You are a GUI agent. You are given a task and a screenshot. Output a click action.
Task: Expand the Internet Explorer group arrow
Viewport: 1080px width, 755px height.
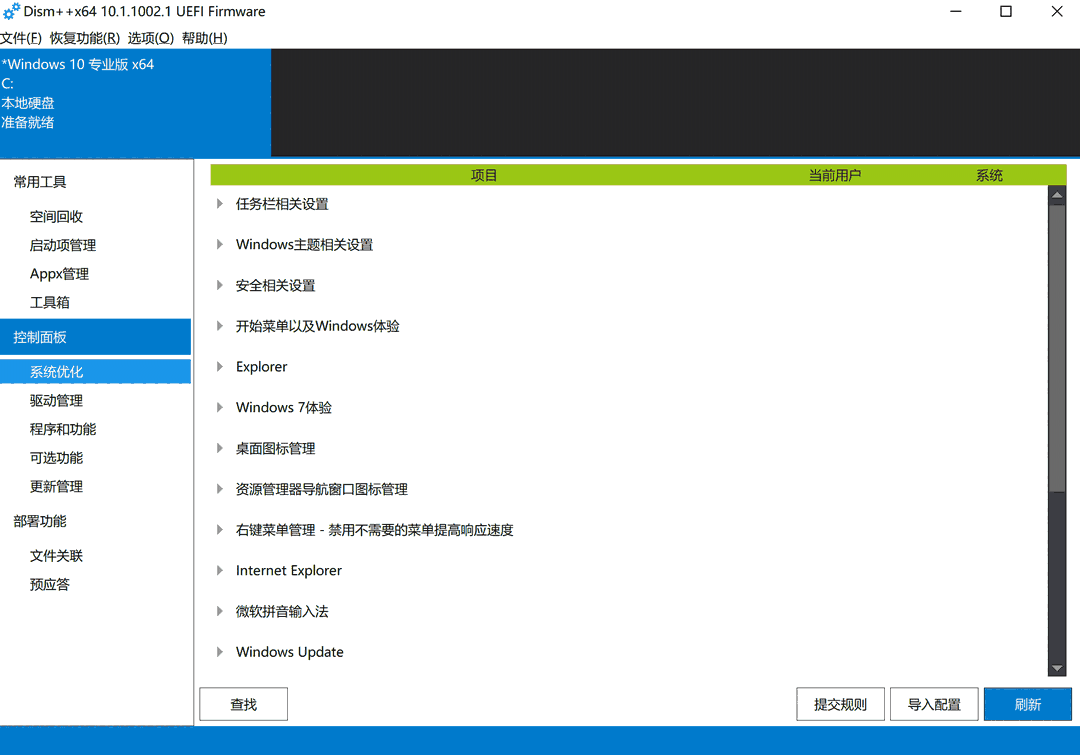pyautogui.click(x=220, y=570)
